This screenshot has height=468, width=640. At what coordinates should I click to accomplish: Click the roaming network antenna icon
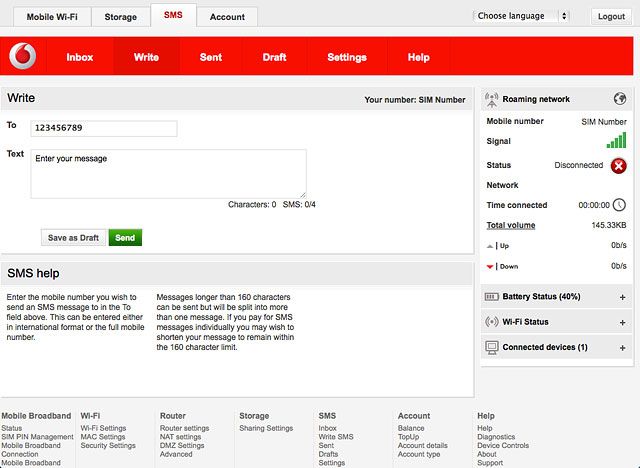coord(491,100)
